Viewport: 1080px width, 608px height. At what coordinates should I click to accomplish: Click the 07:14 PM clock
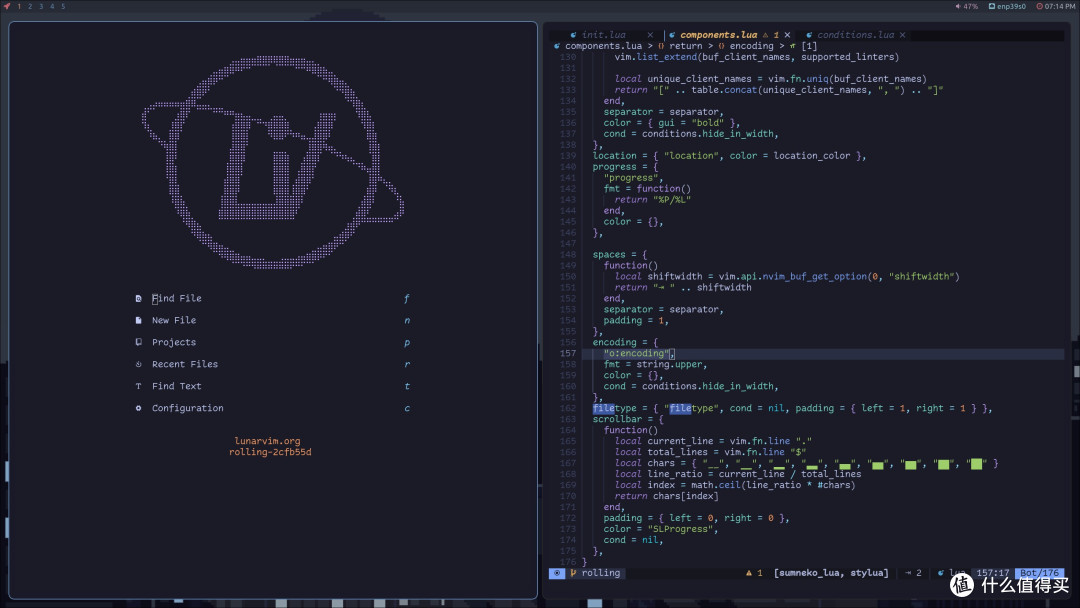point(1055,6)
